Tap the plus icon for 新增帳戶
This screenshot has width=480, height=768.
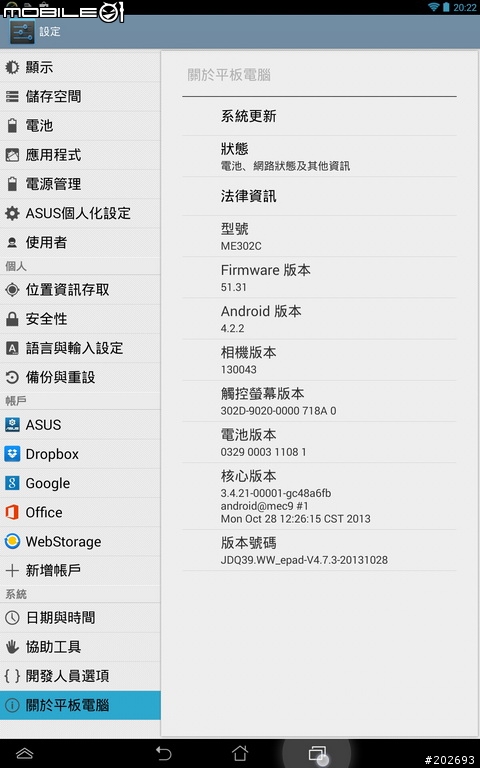12,571
